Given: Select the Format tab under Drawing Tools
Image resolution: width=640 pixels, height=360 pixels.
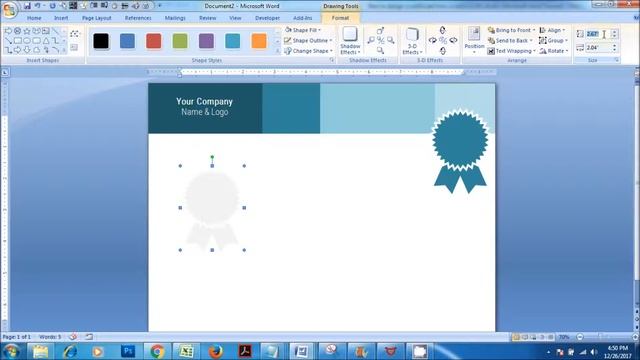Looking at the screenshot, I should 340,18.
